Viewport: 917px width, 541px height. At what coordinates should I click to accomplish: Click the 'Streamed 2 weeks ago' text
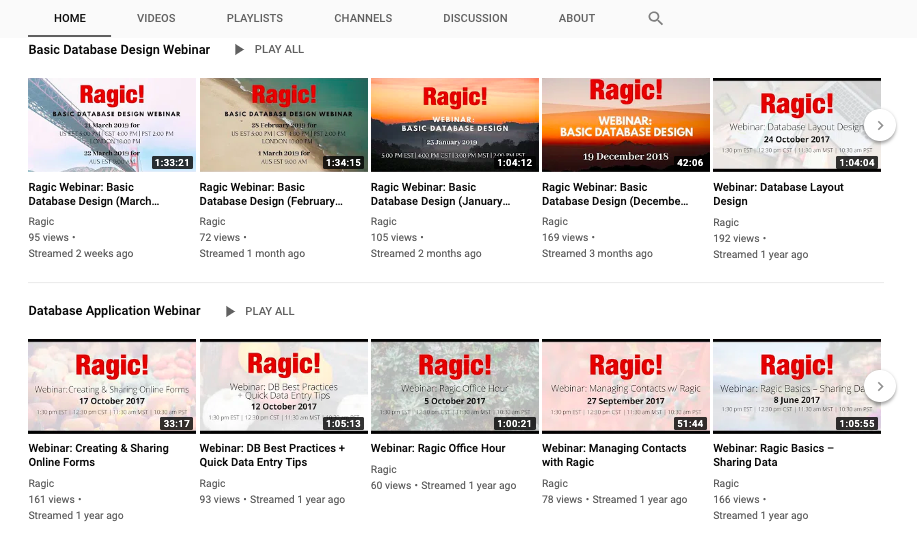click(x=81, y=253)
